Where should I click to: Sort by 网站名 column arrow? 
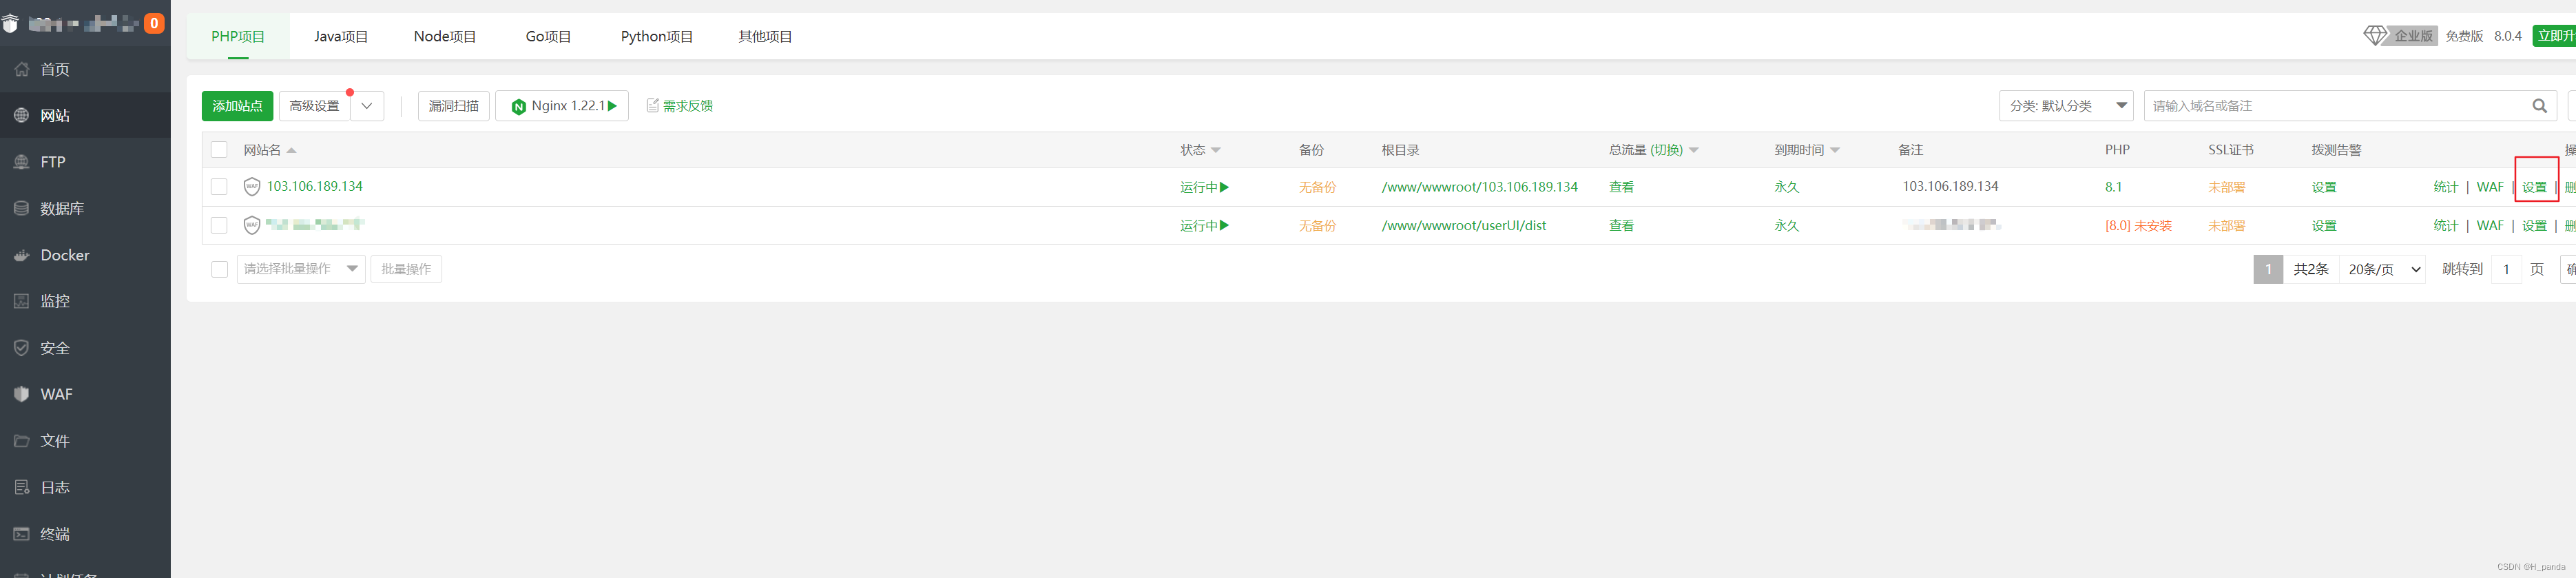click(291, 150)
